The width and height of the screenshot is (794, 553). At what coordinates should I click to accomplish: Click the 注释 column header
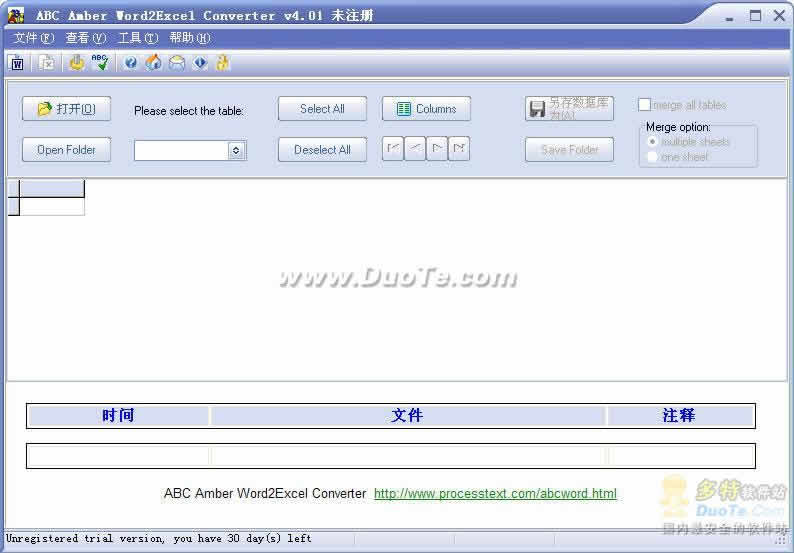(679, 416)
